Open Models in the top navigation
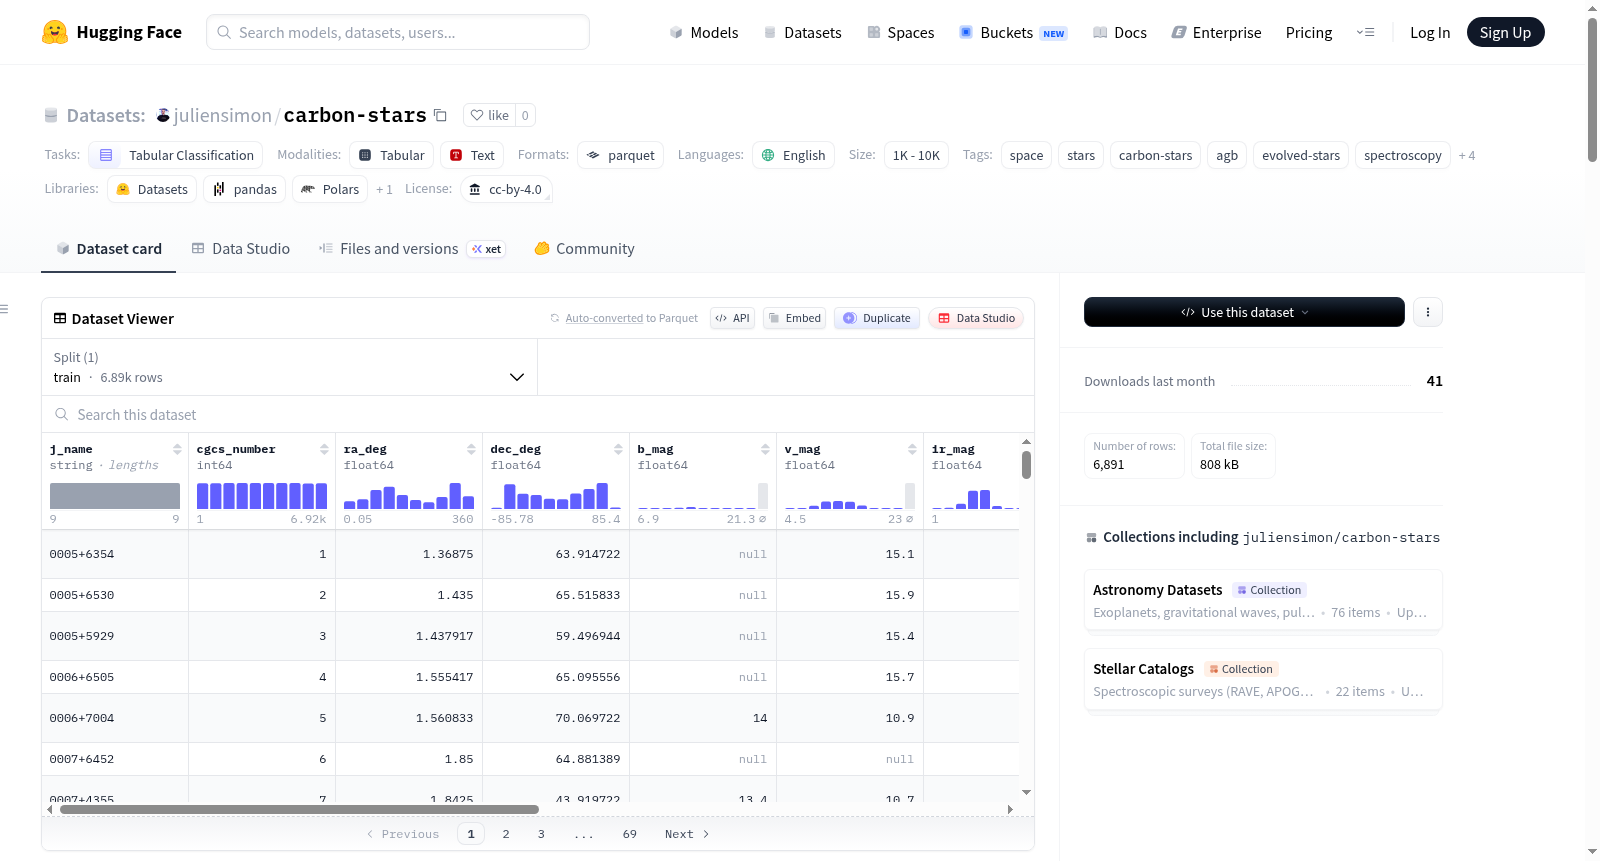 704,32
